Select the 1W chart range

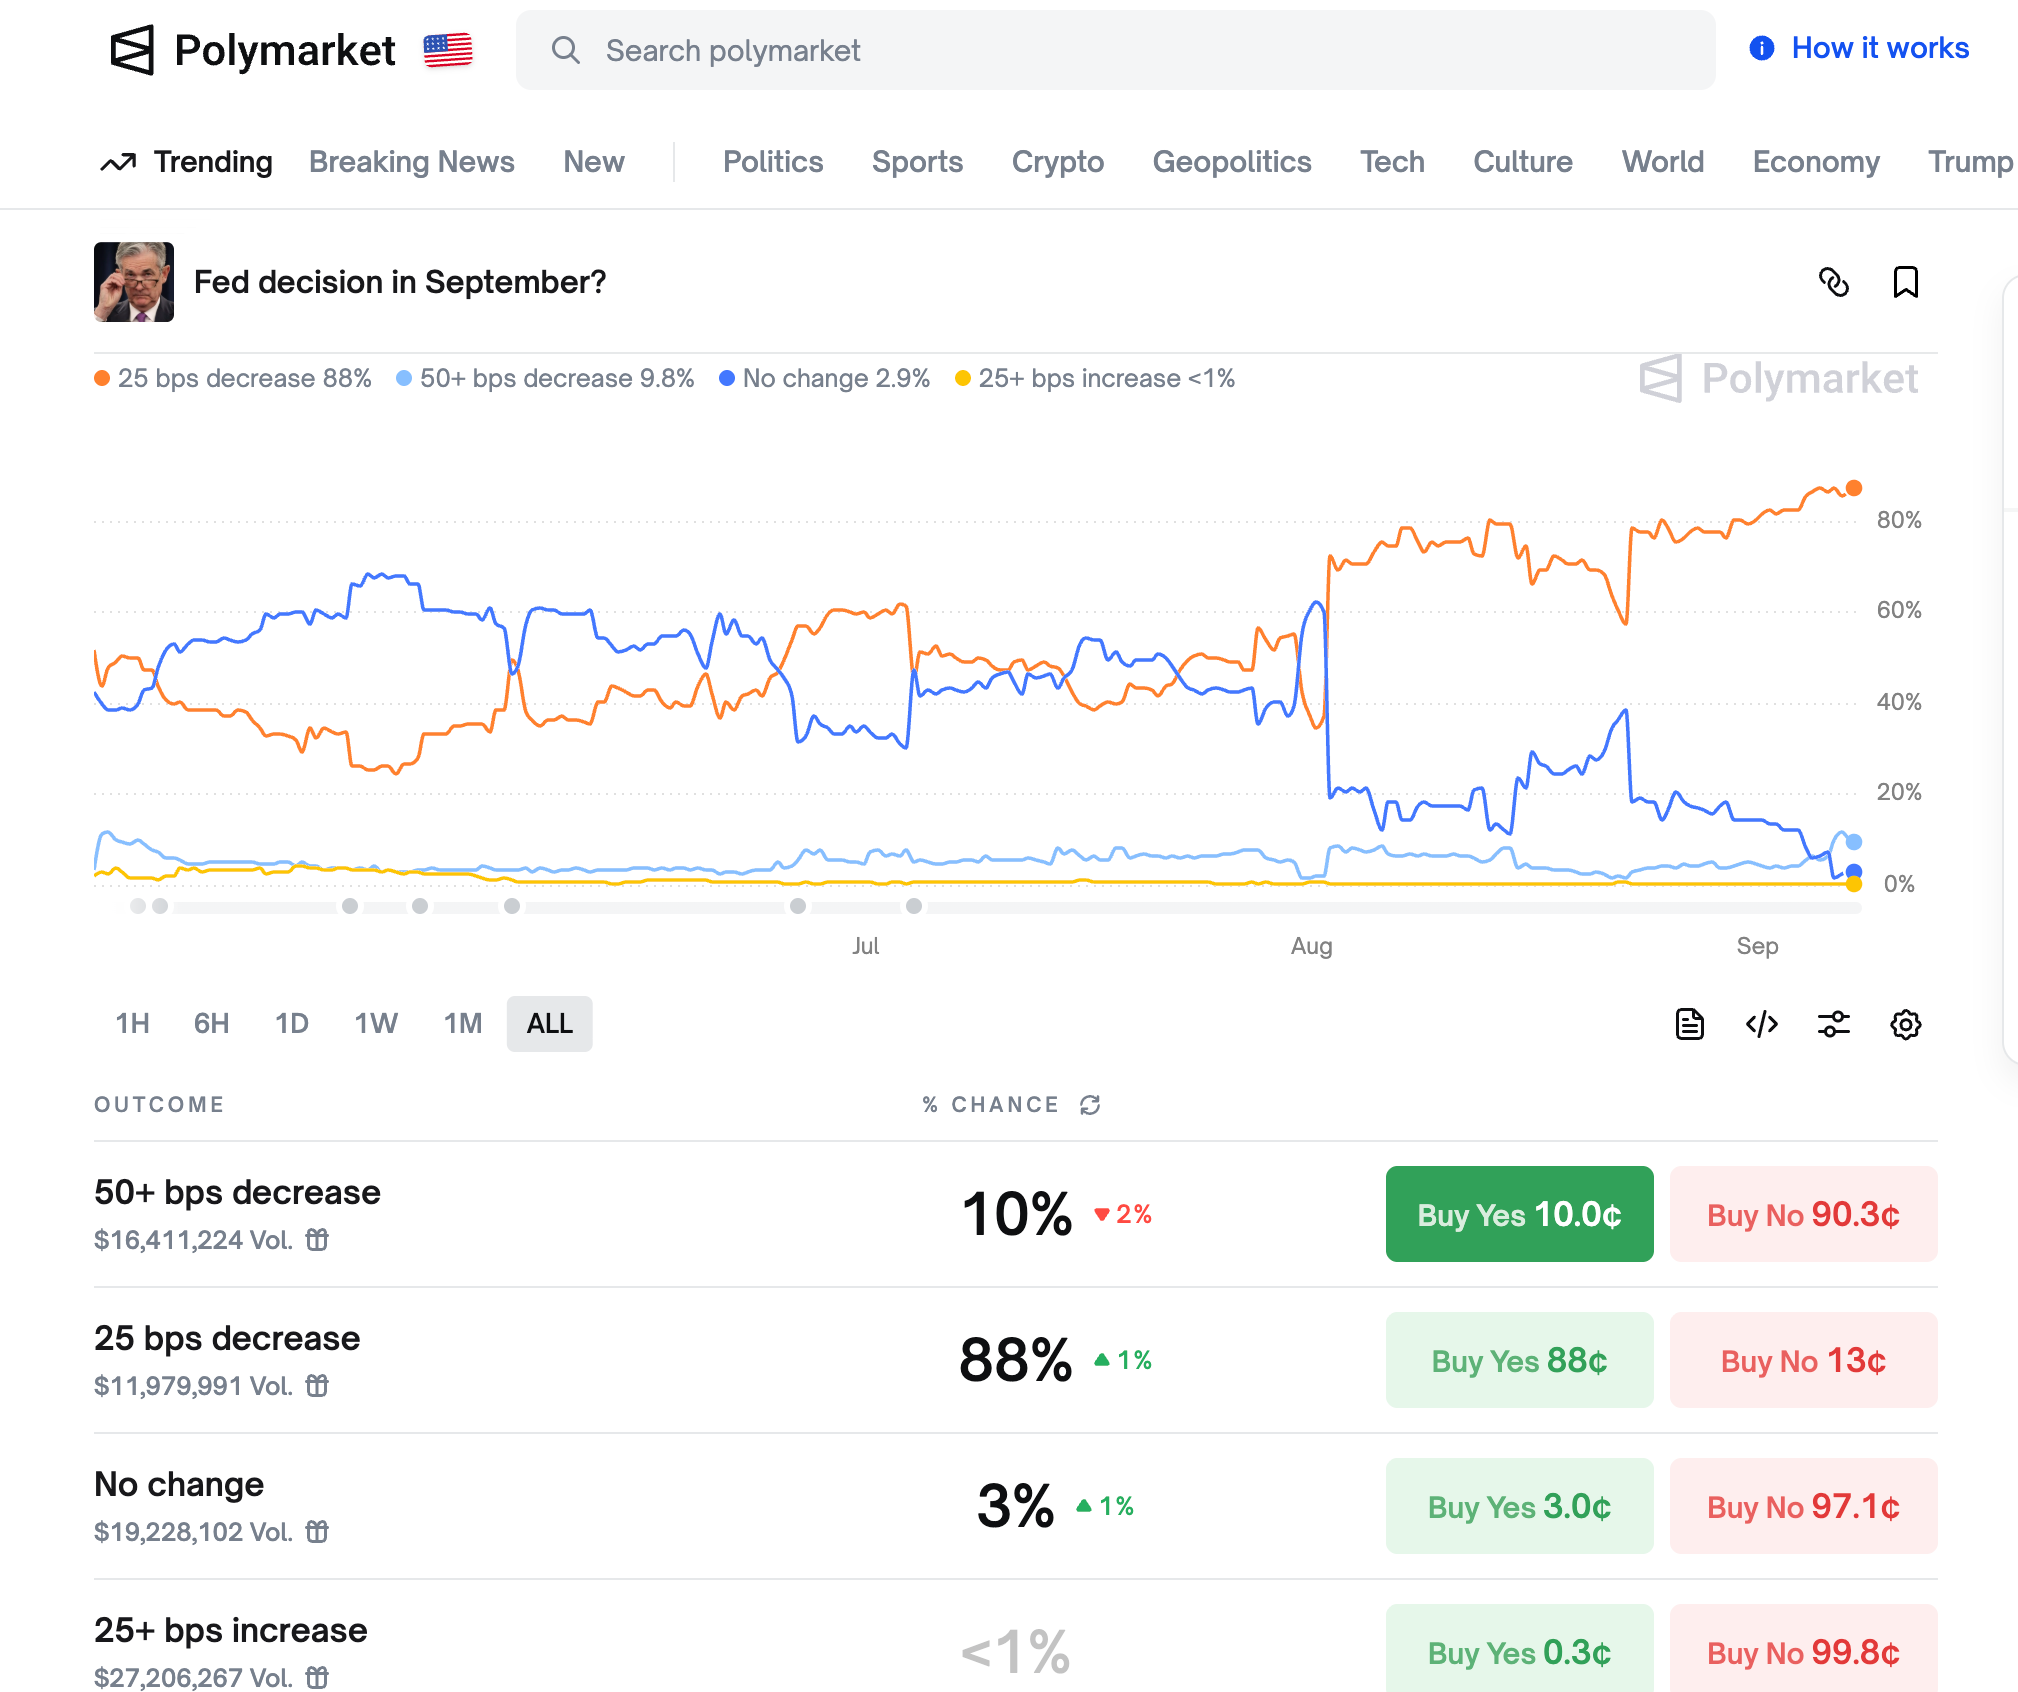click(376, 1024)
